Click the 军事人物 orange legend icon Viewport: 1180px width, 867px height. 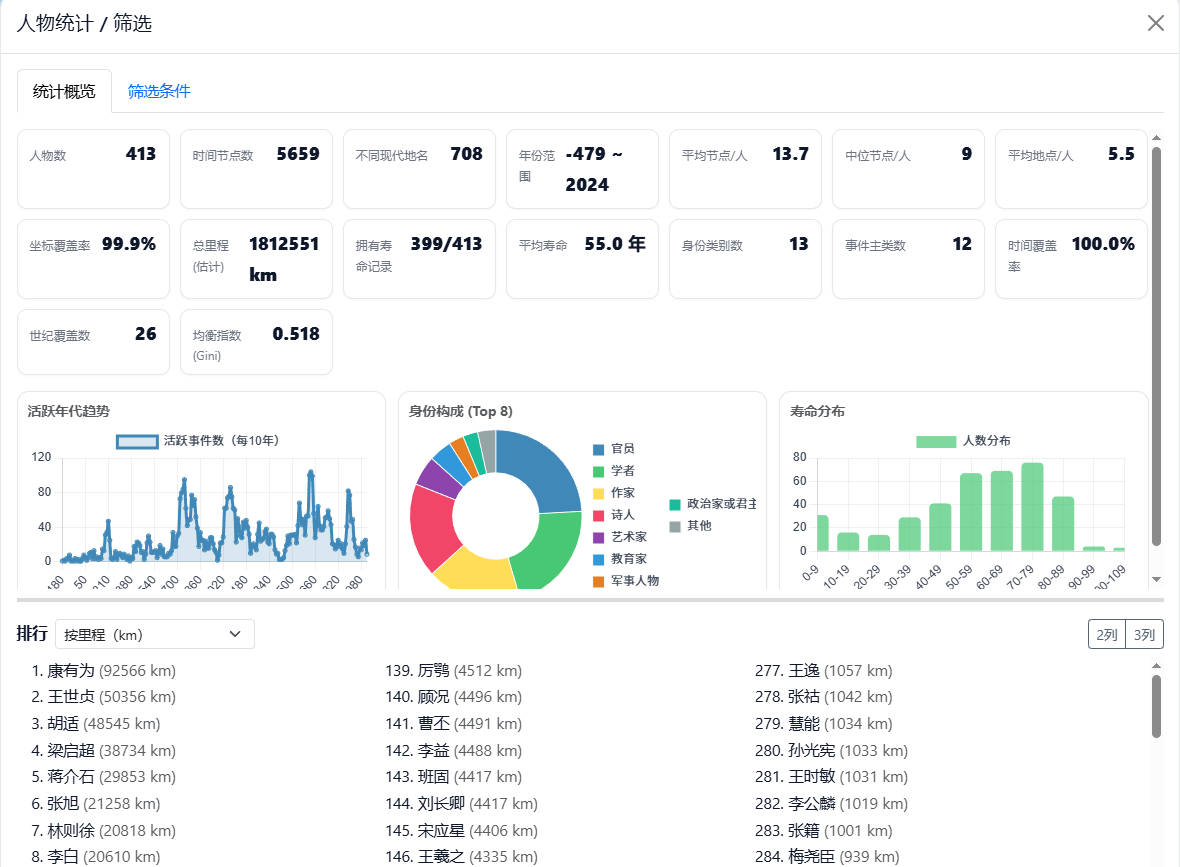click(x=599, y=581)
